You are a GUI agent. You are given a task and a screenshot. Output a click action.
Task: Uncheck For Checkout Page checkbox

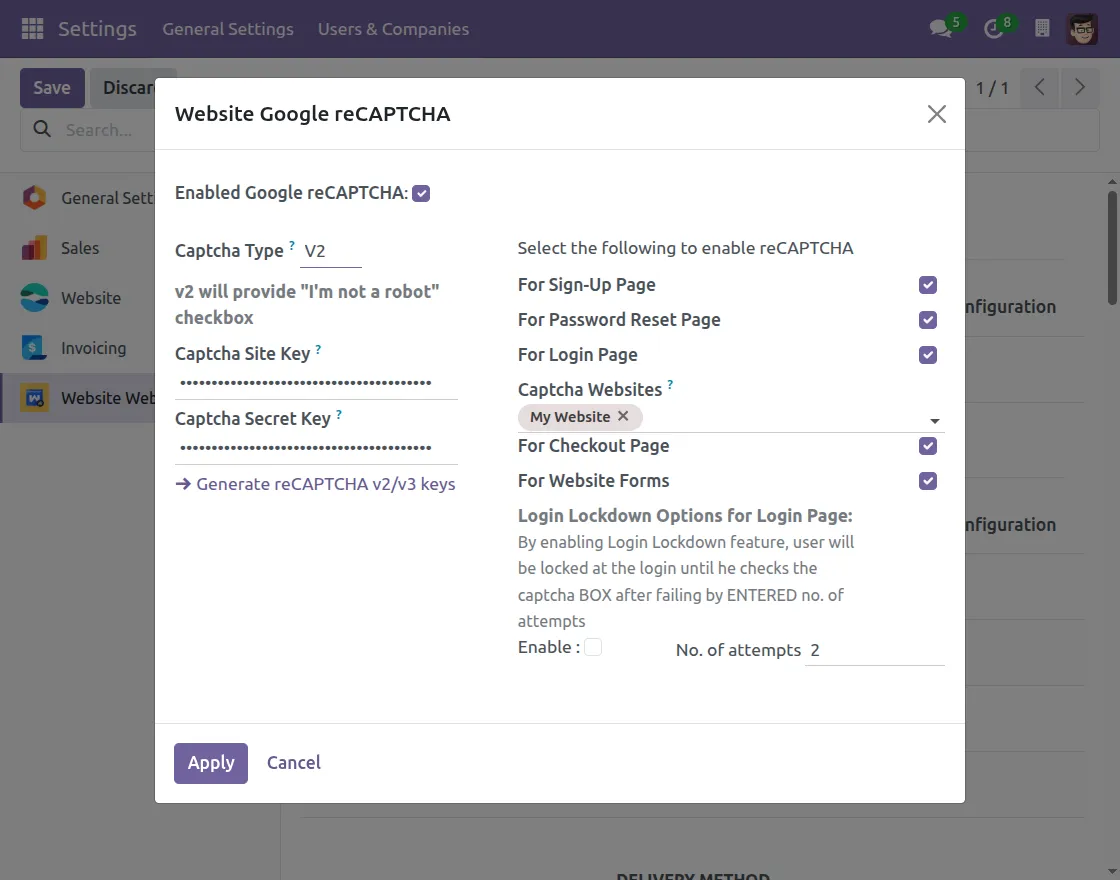(x=928, y=446)
